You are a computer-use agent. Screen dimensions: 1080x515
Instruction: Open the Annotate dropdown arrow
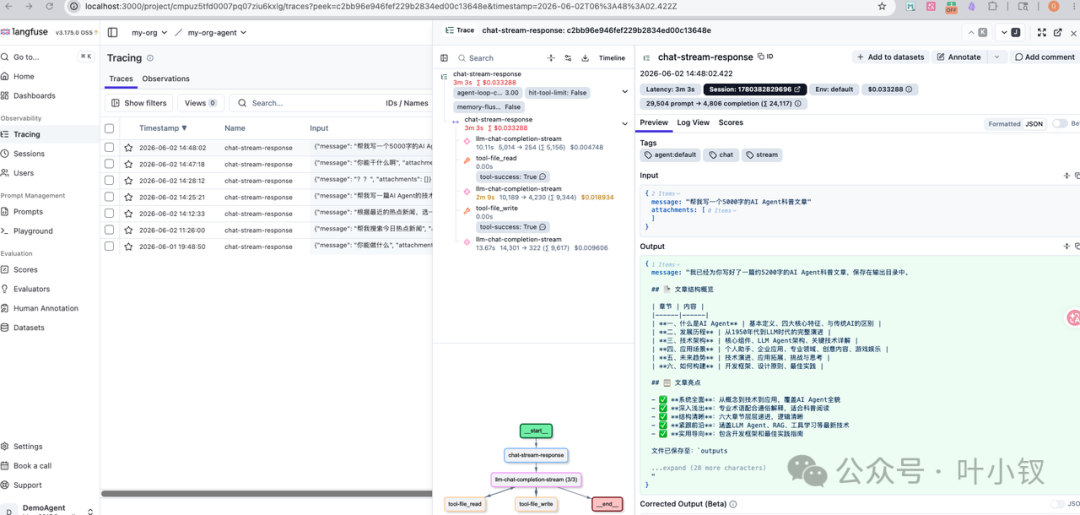click(x=996, y=57)
